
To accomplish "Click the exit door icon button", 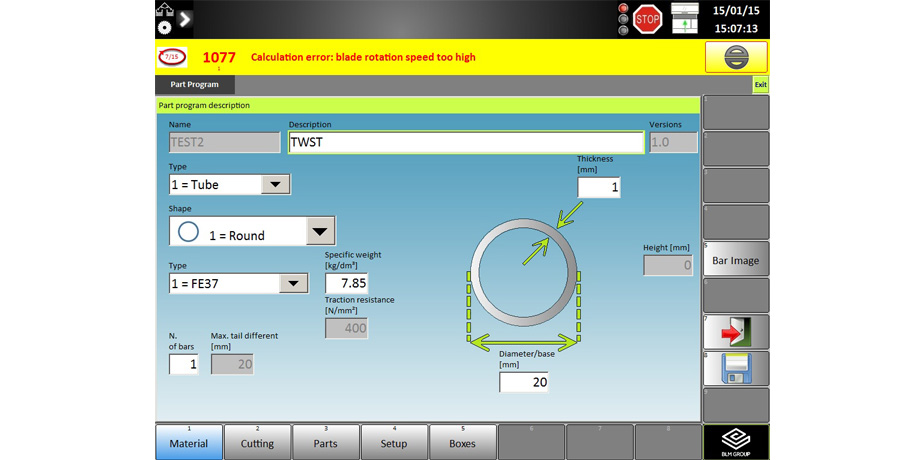I will [x=736, y=332].
